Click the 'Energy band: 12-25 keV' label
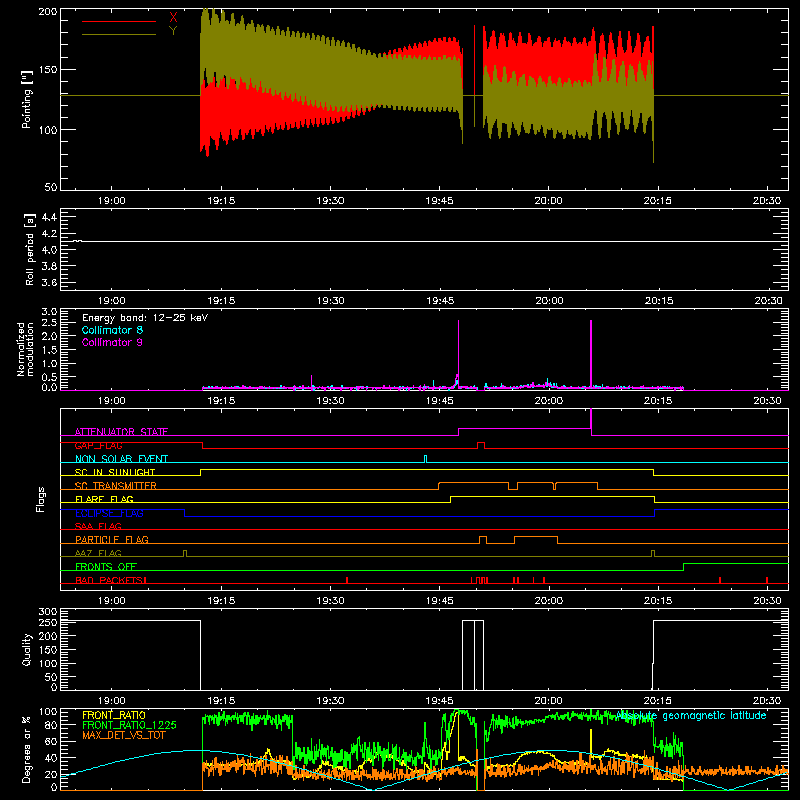Viewport: 800px width, 800px height. [145, 318]
